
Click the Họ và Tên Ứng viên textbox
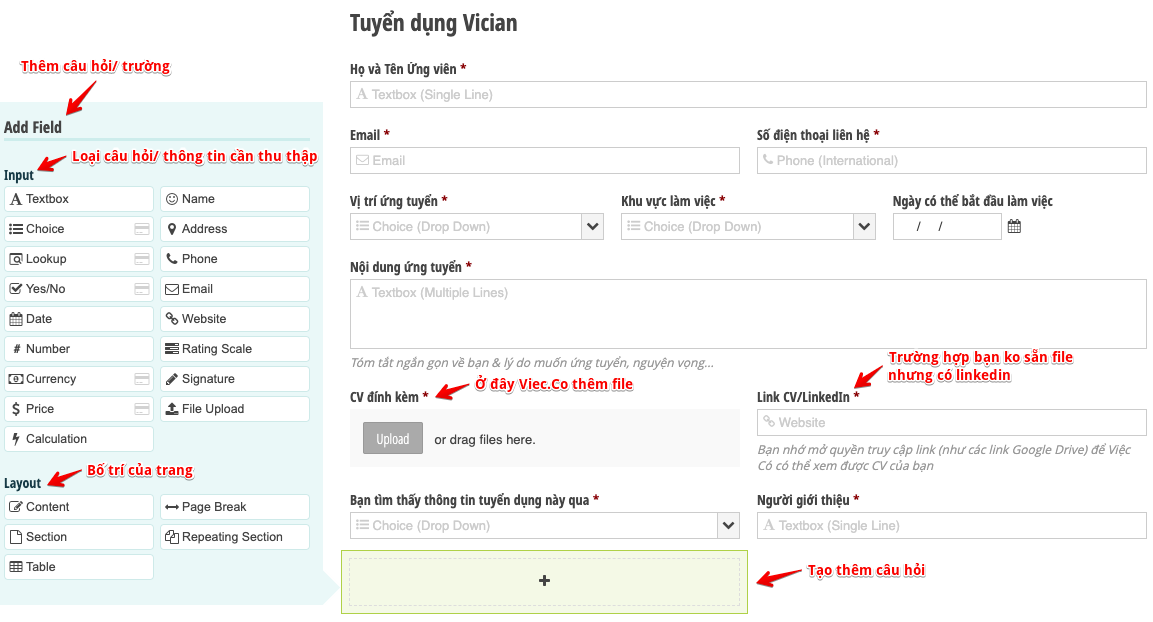748,94
